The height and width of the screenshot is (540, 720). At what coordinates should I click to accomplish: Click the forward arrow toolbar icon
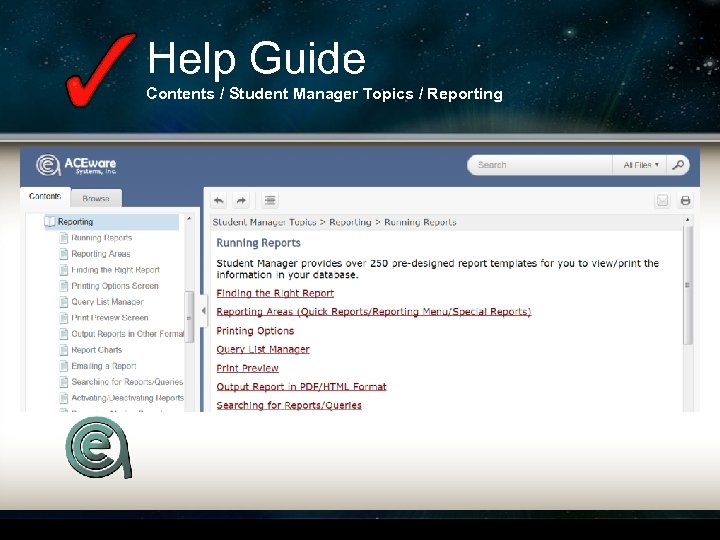tap(241, 201)
